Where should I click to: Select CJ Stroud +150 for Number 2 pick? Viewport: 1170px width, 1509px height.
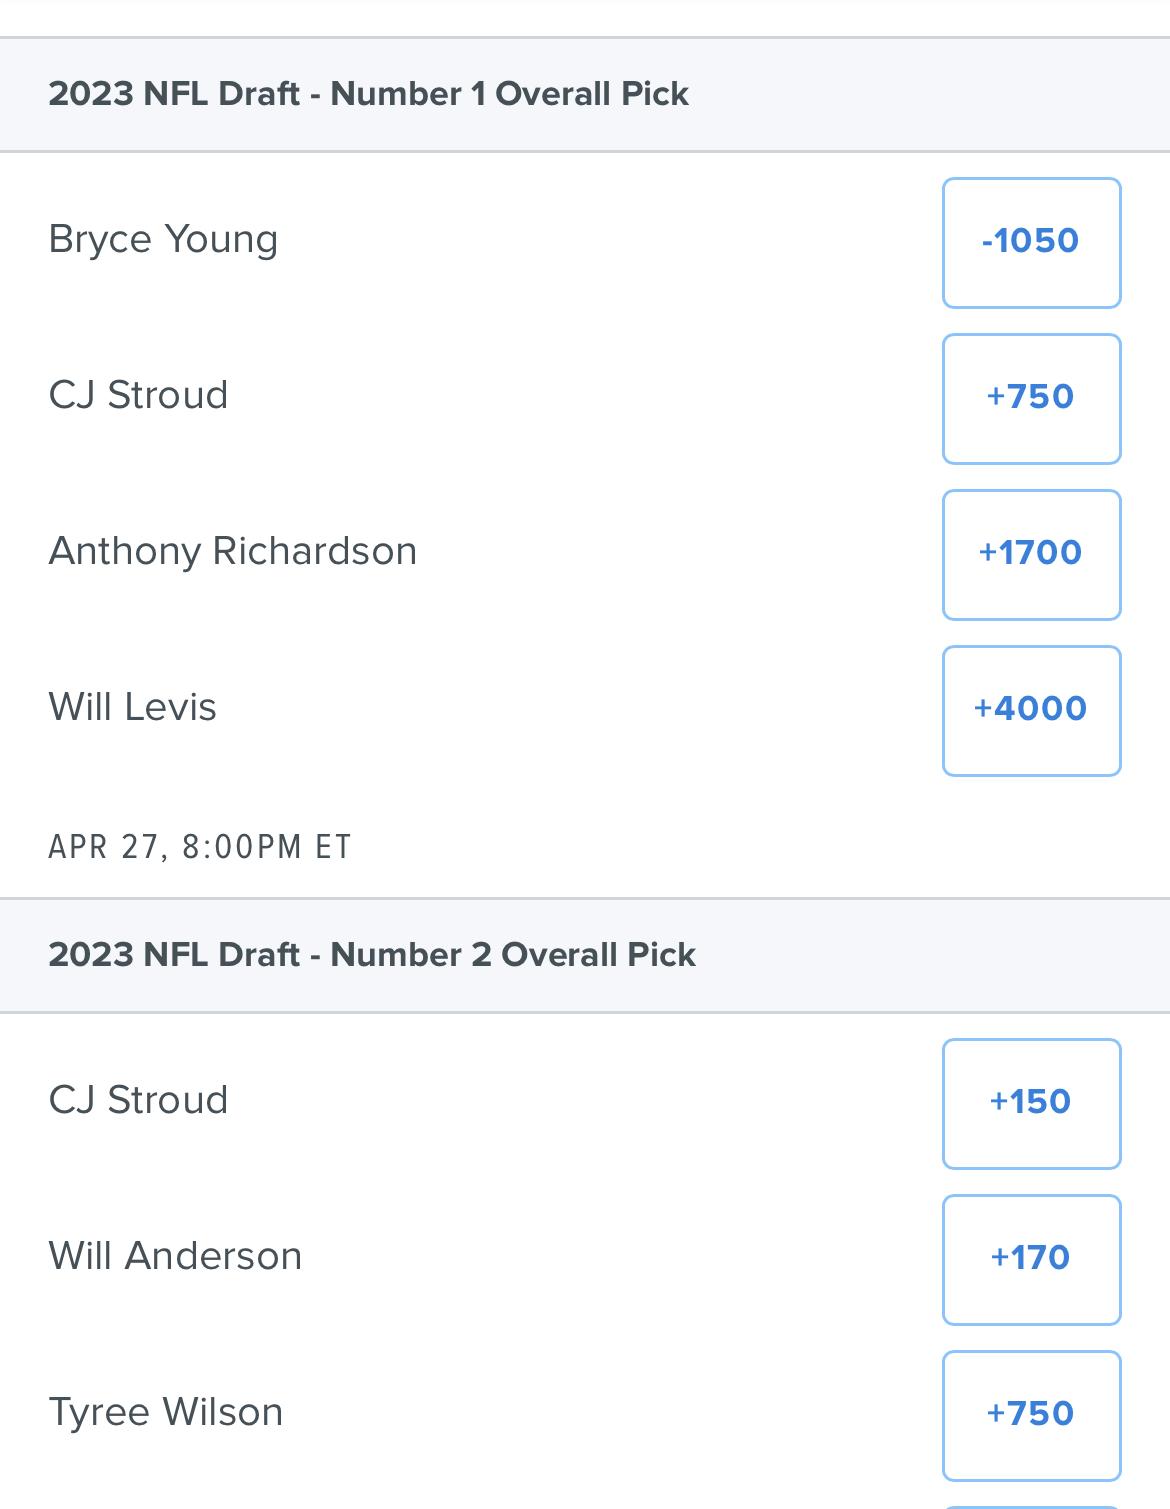[1031, 1103]
